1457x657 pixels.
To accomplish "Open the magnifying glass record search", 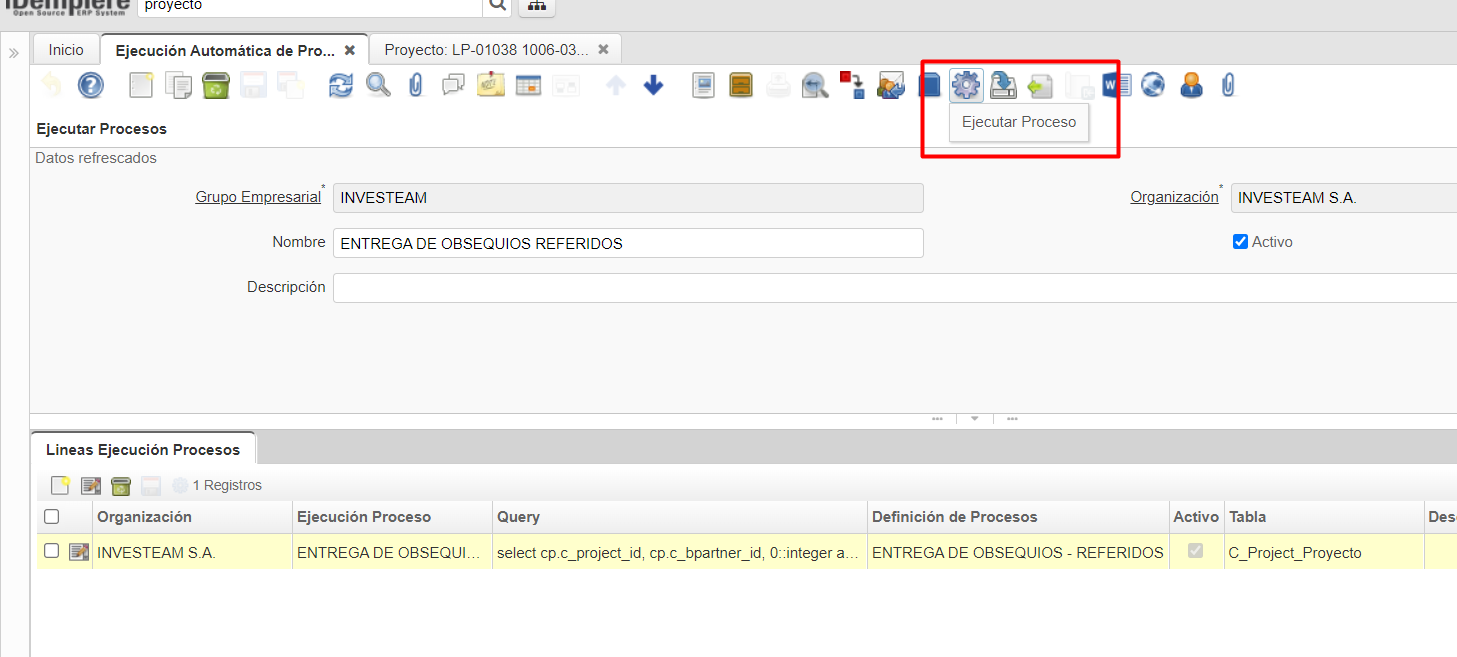I will 378,86.
